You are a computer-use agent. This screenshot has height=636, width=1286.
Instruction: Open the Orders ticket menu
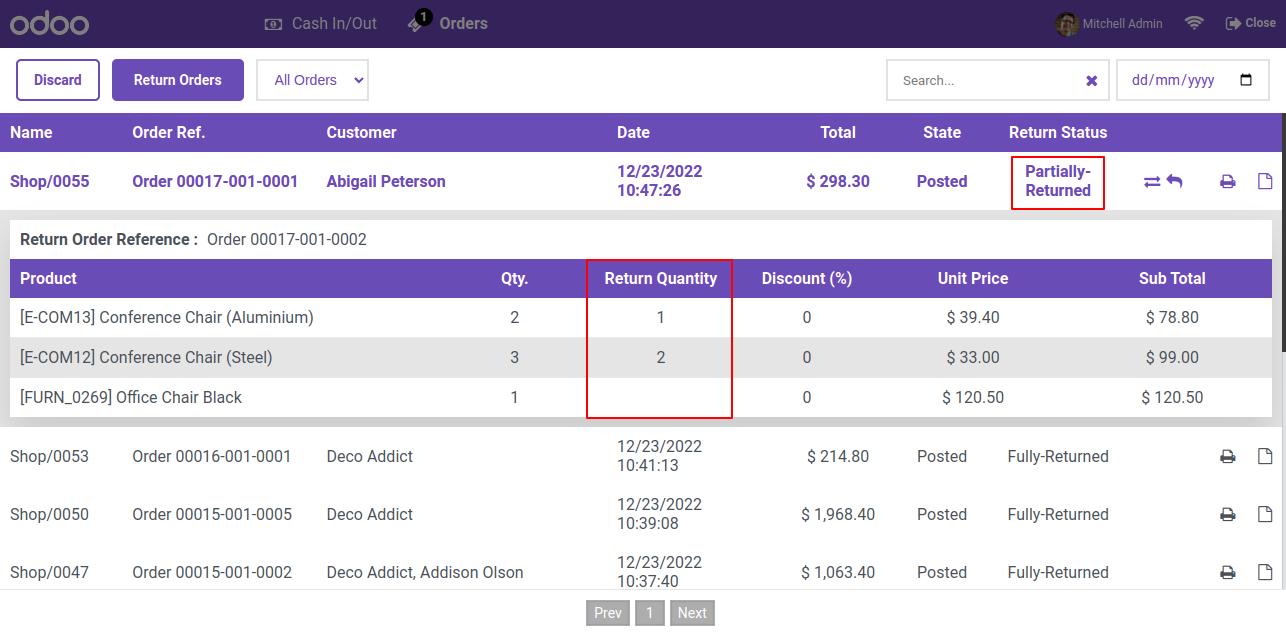(x=447, y=22)
